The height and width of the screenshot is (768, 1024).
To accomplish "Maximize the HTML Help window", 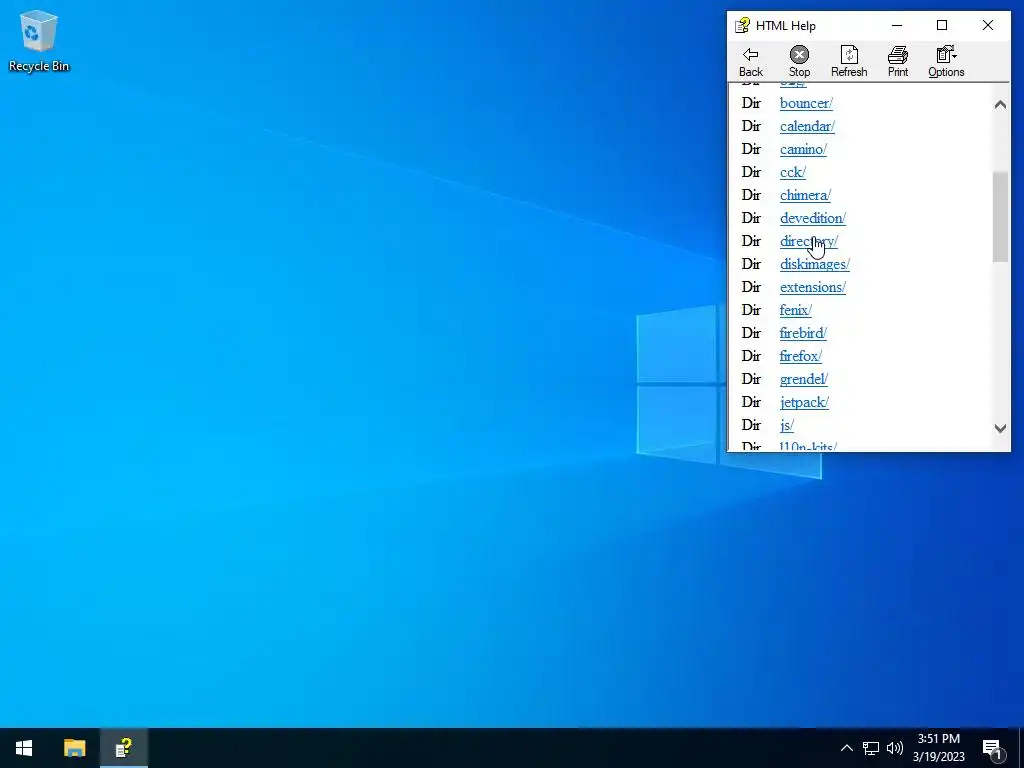I will (x=942, y=25).
